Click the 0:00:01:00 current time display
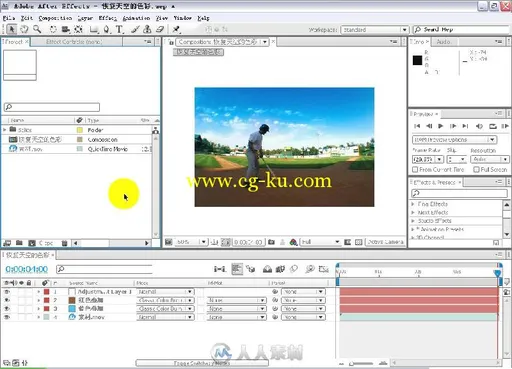The height and width of the screenshot is (369, 512). point(27,269)
